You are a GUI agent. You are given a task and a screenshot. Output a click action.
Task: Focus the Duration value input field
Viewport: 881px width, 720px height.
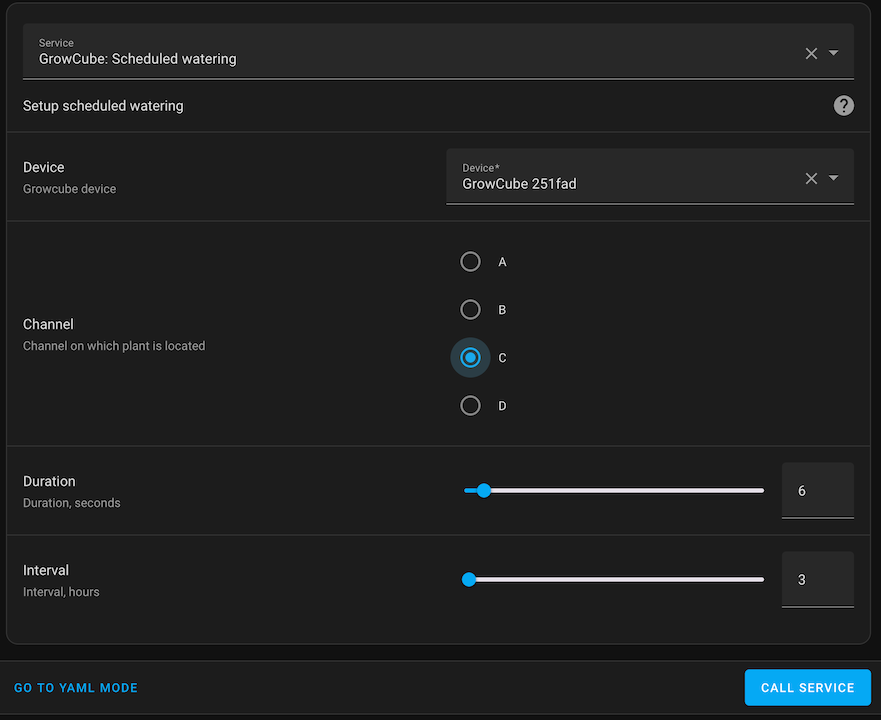click(x=818, y=491)
